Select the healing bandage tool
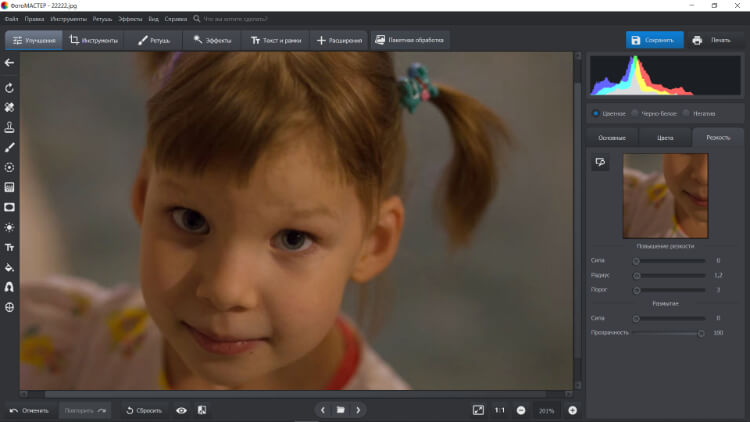Screen dimensions: 750x422 click(x=9, y=108)
